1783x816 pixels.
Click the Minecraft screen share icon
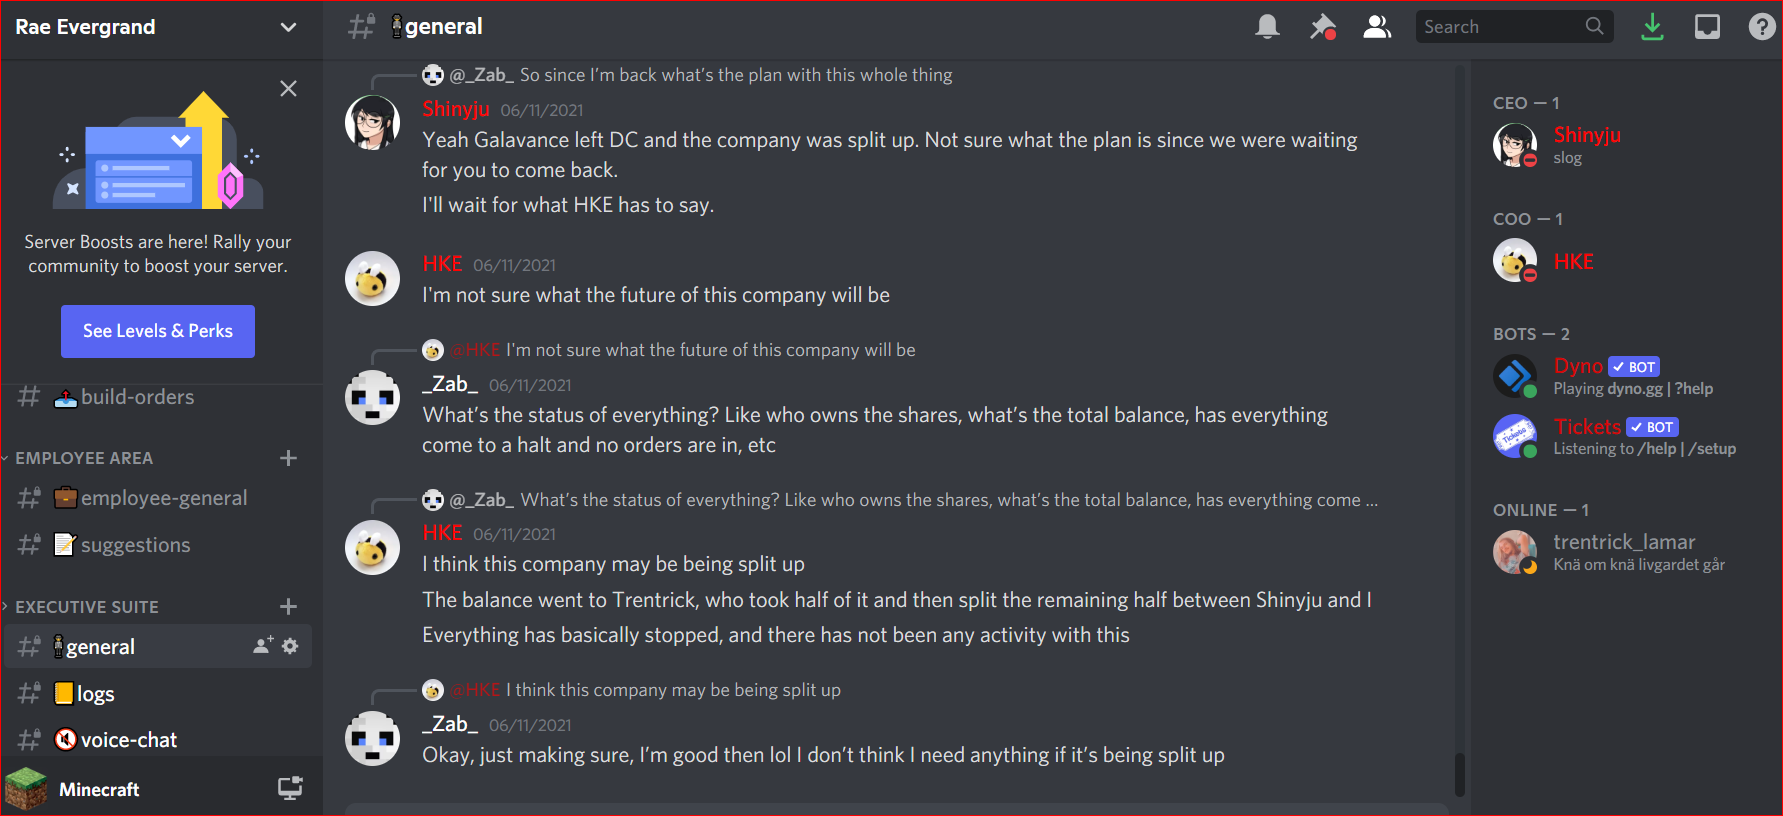290,789
